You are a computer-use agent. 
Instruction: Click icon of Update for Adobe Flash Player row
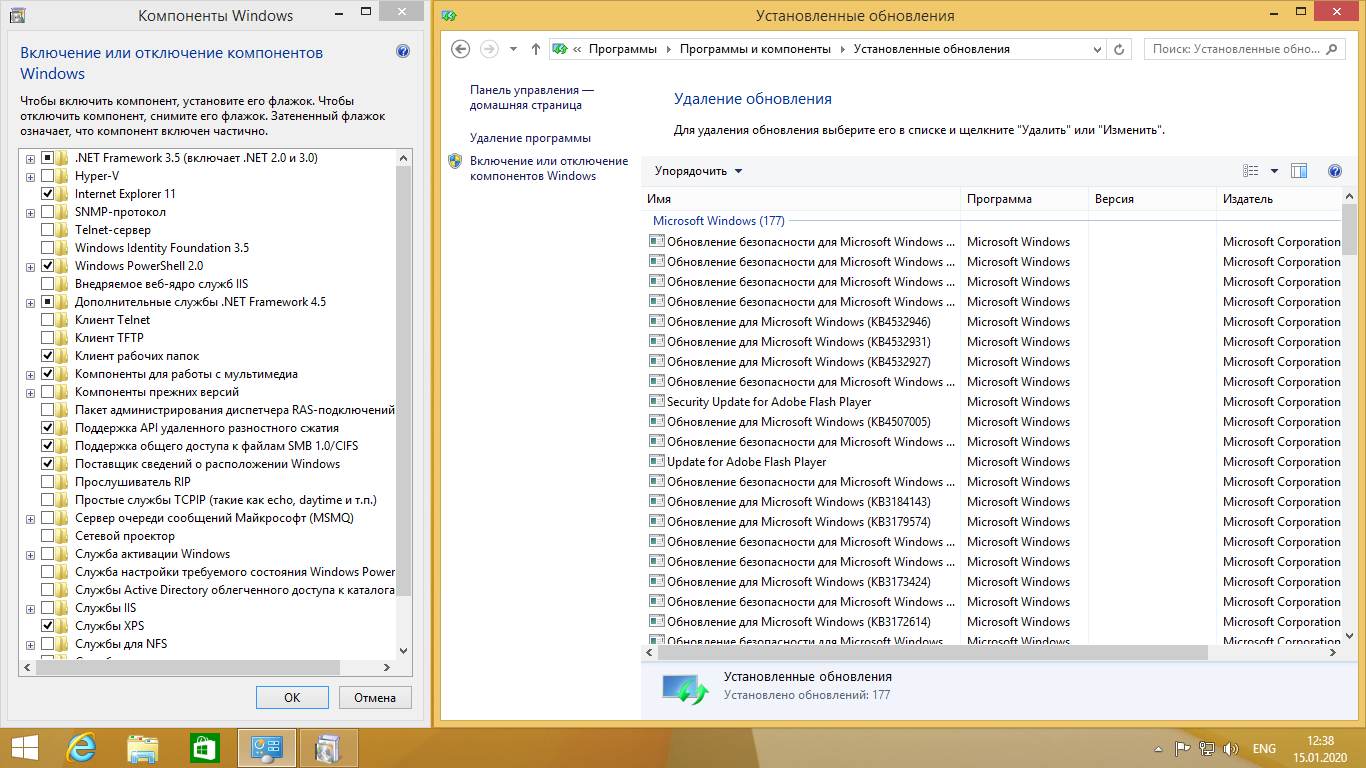(x=657, y=461)
